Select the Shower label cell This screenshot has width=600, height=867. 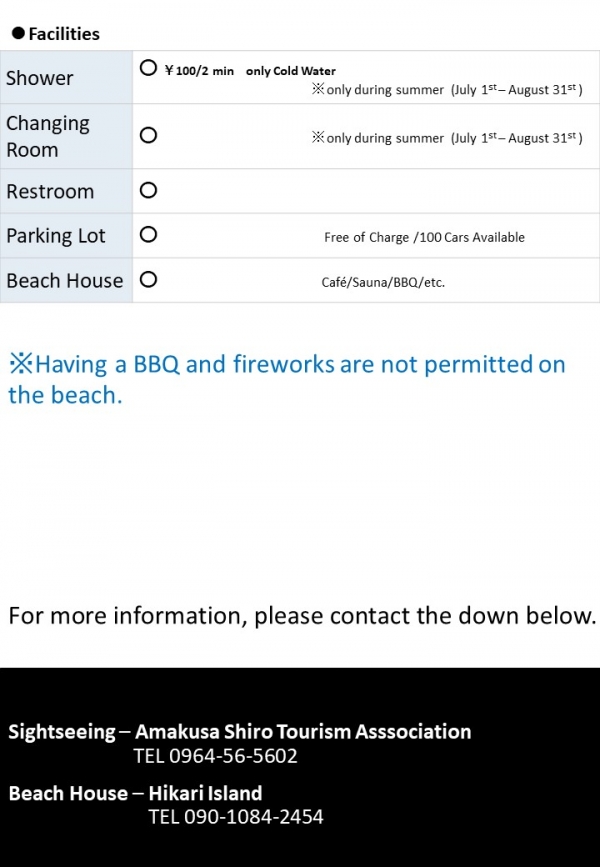point(66,77)
